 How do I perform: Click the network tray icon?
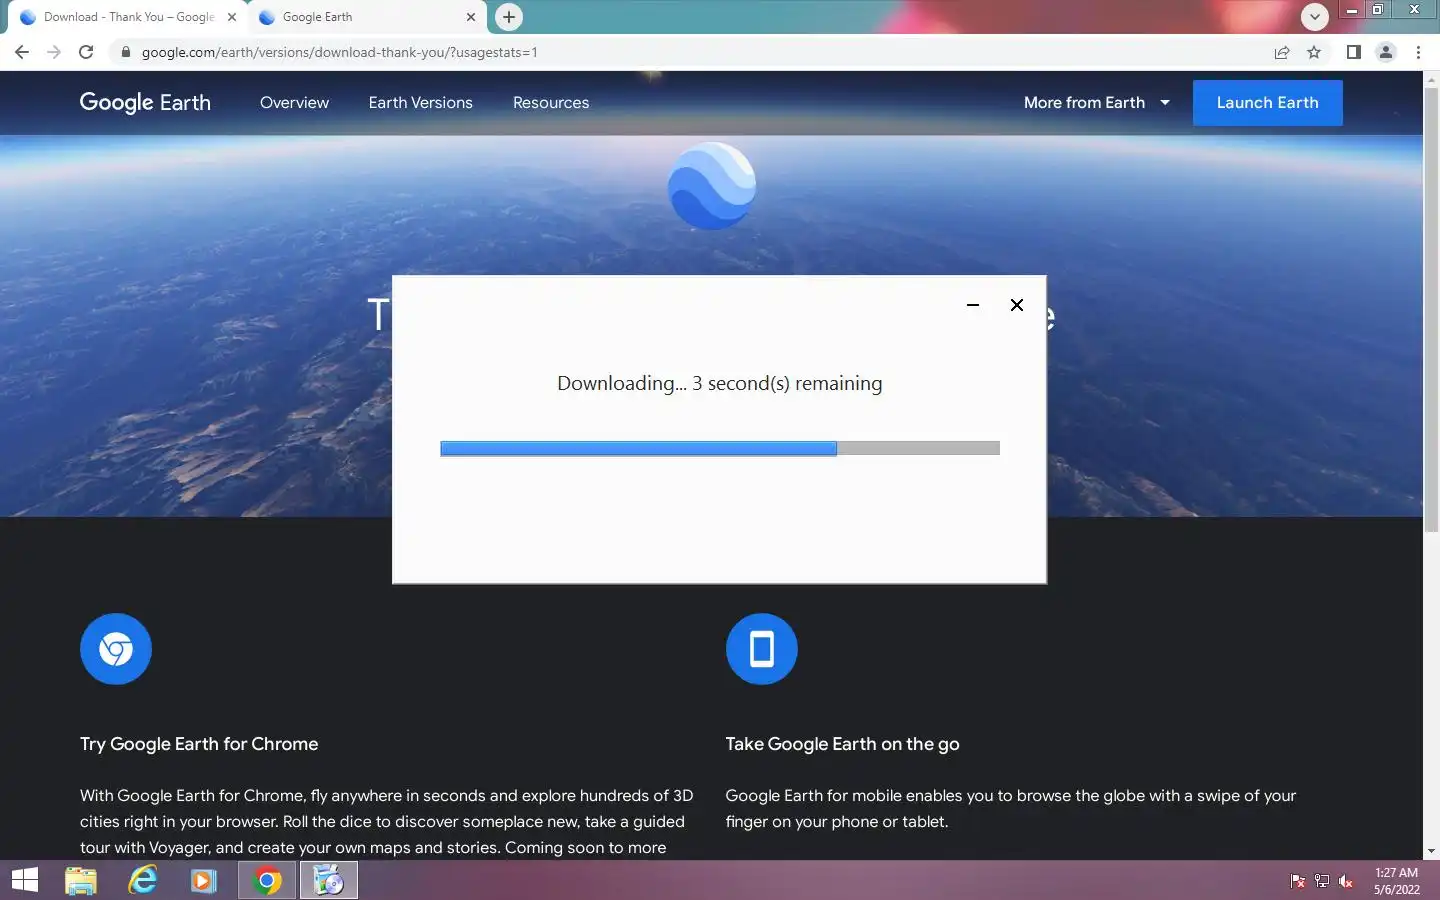click(1322, 881)
